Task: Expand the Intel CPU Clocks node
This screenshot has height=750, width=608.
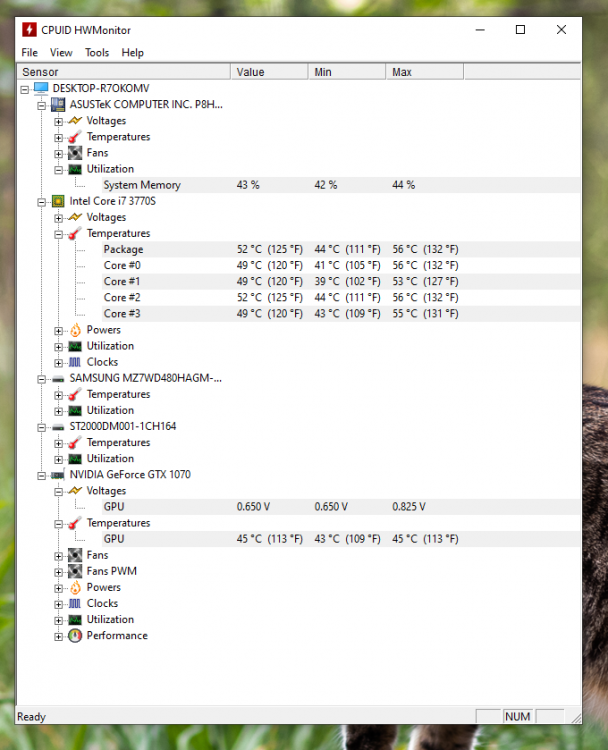Action: coord(58,363)
